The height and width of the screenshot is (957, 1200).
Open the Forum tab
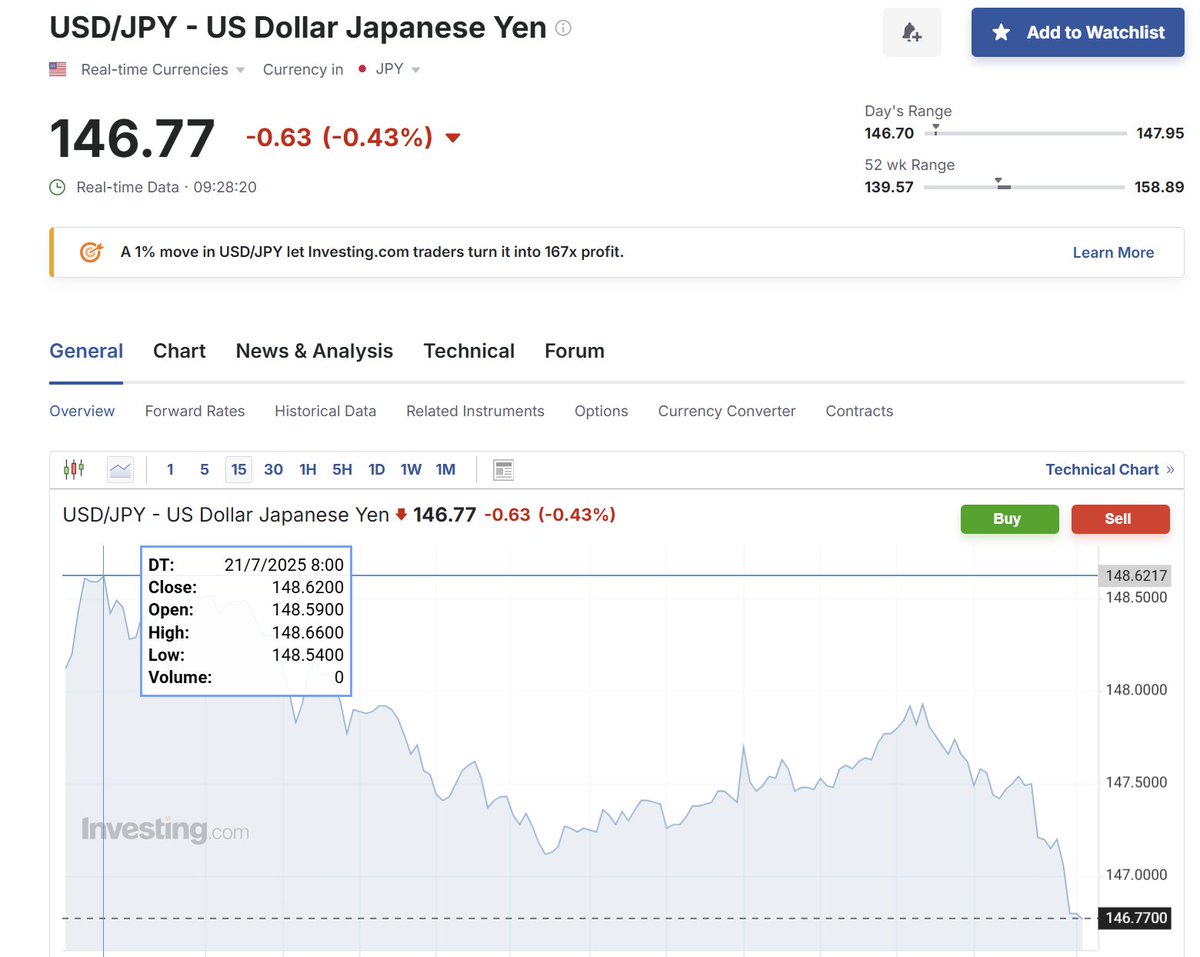(x=574, y=351)
